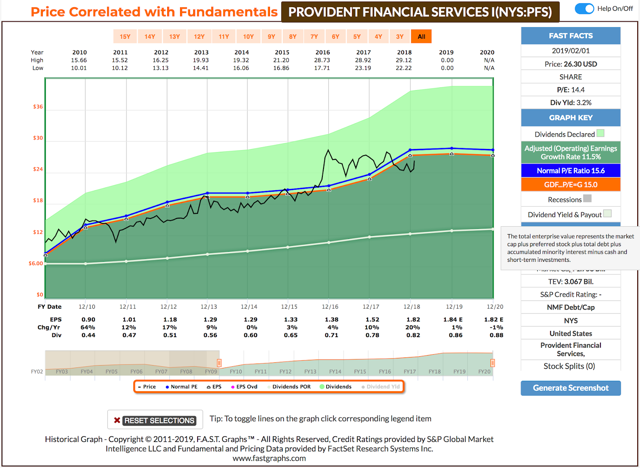Click the Stock Splits (0) entry
Viewport: 640px width, 468px height.
[569, 366]
